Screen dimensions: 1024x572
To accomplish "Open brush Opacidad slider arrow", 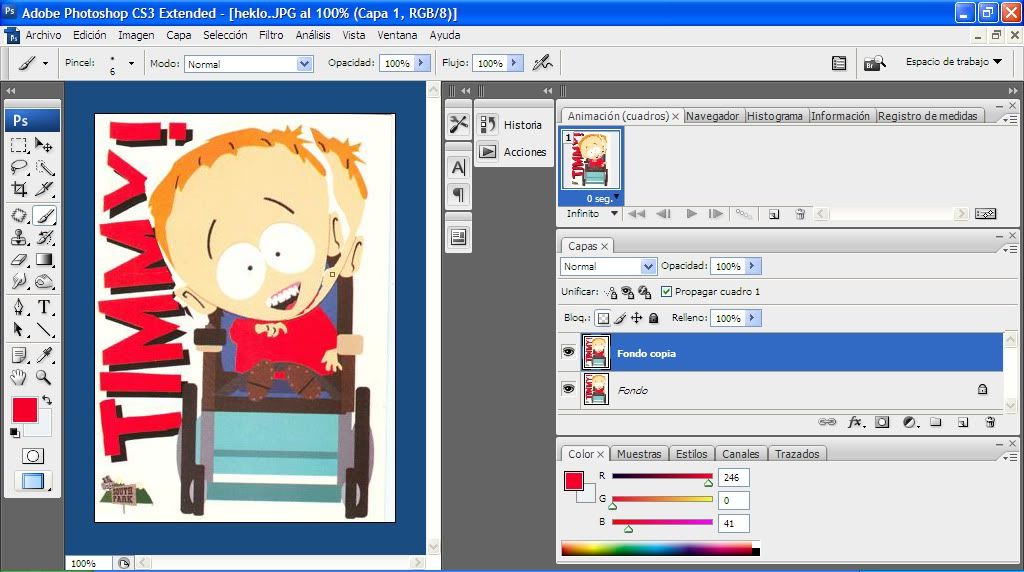I will [x=421, y=63].
